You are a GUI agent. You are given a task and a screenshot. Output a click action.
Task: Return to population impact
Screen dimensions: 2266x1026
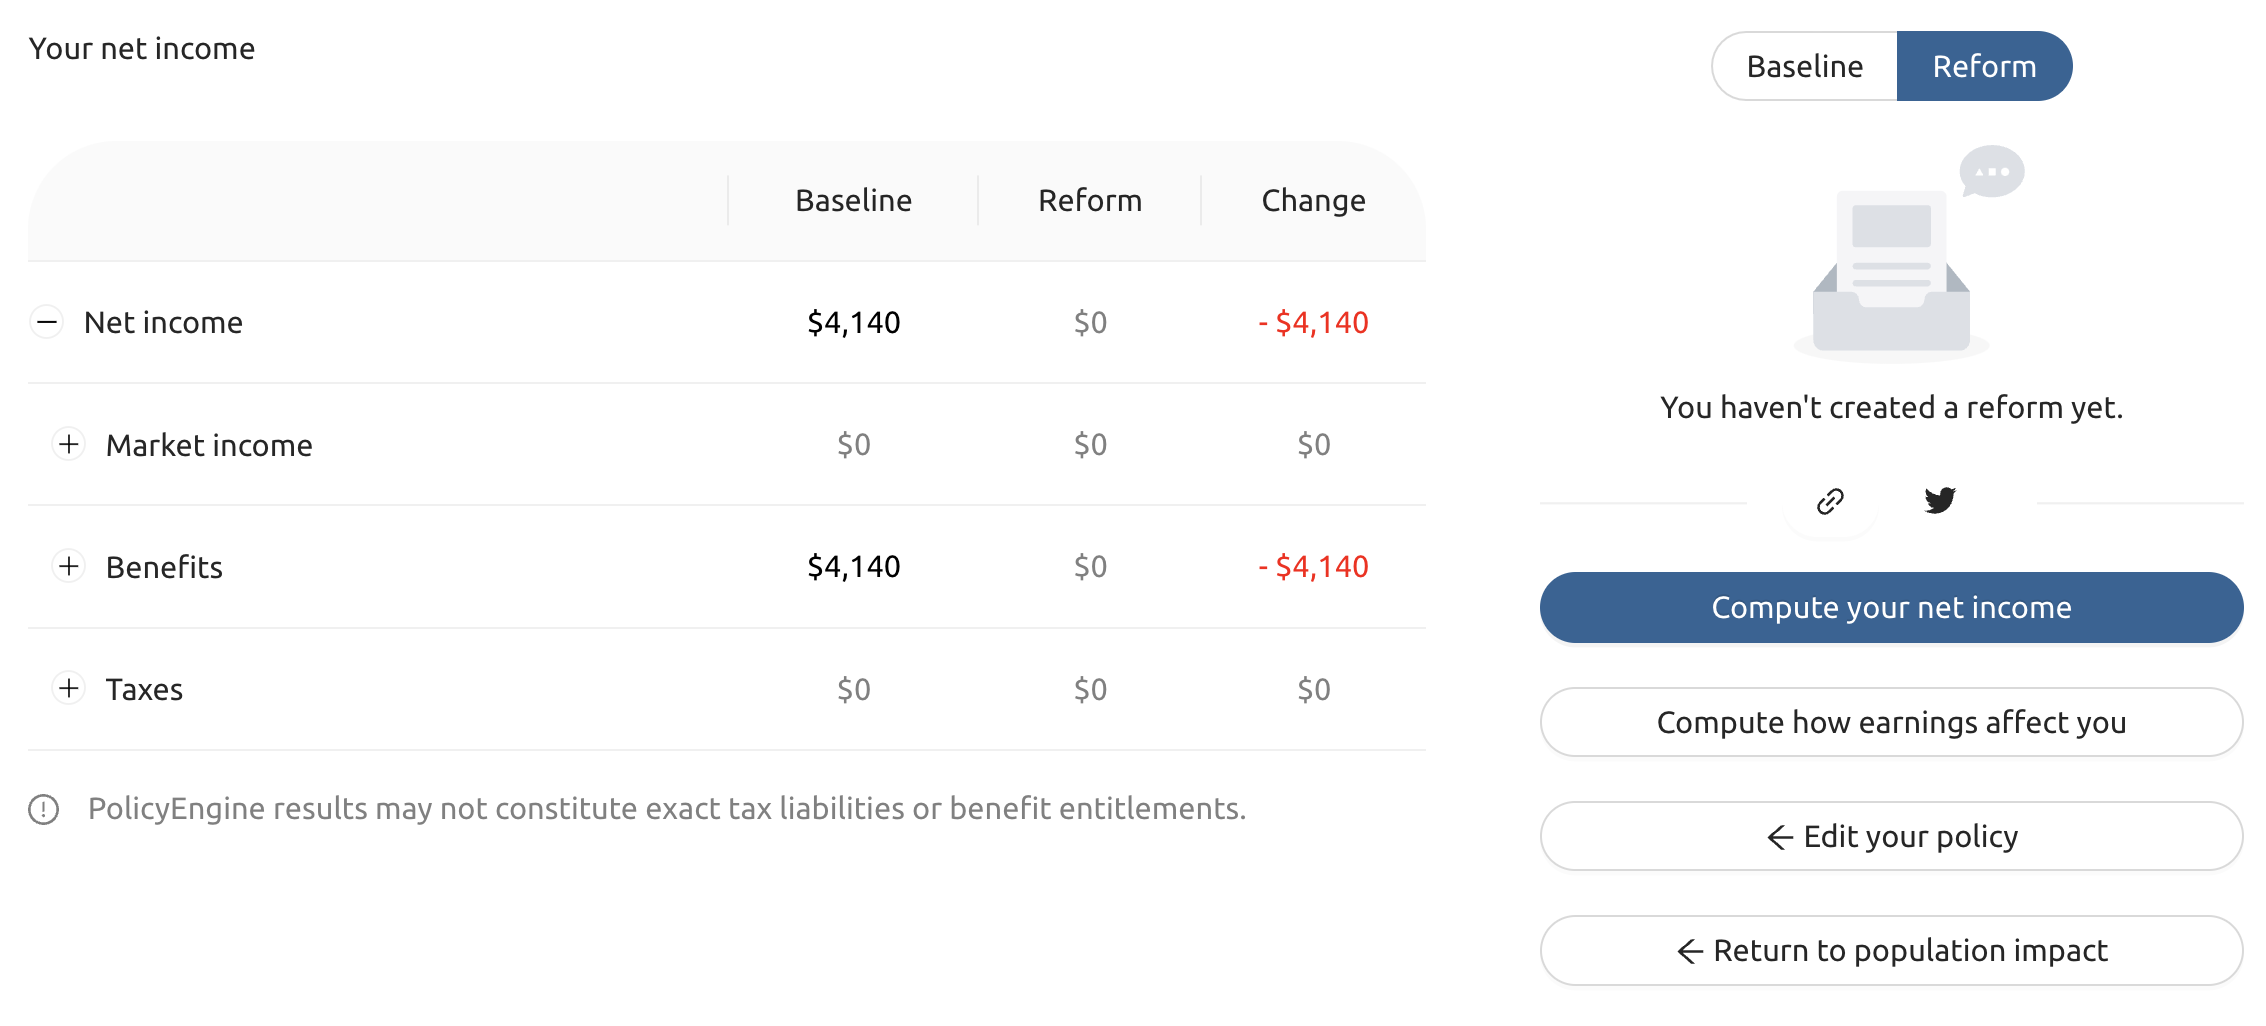[1890, 951]
